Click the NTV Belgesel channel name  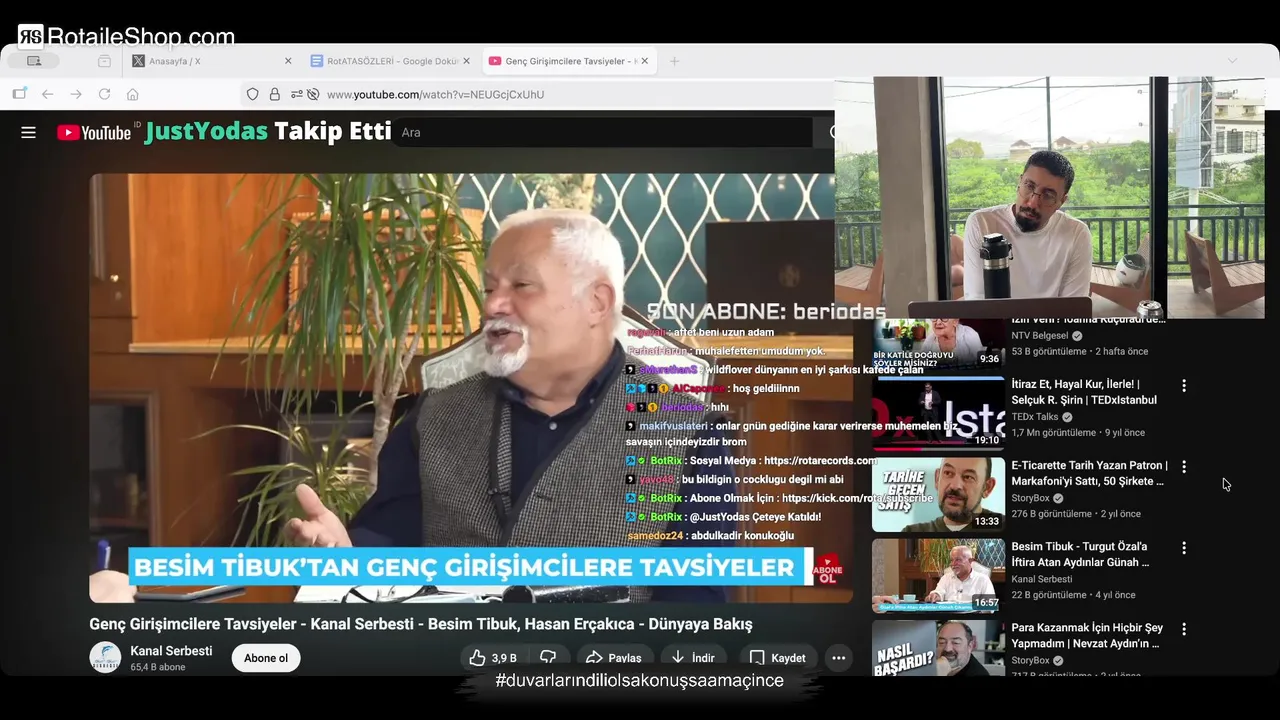tap(1039, 336)
